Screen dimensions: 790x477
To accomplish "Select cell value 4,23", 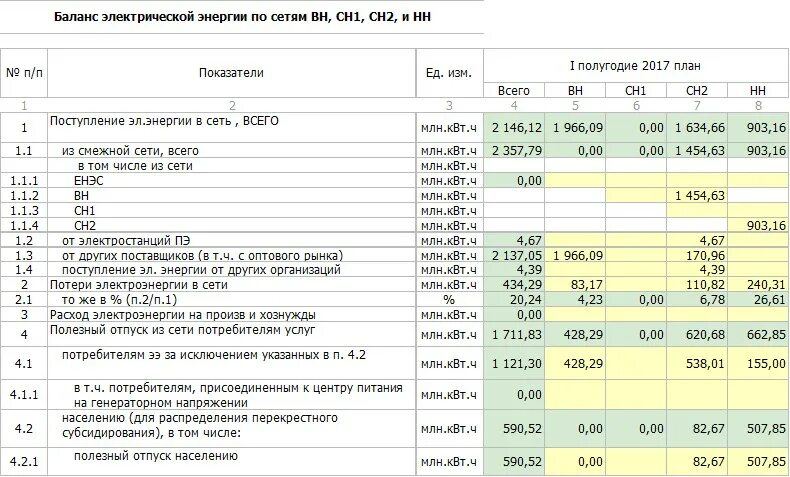I will click(x=590, y=300).
